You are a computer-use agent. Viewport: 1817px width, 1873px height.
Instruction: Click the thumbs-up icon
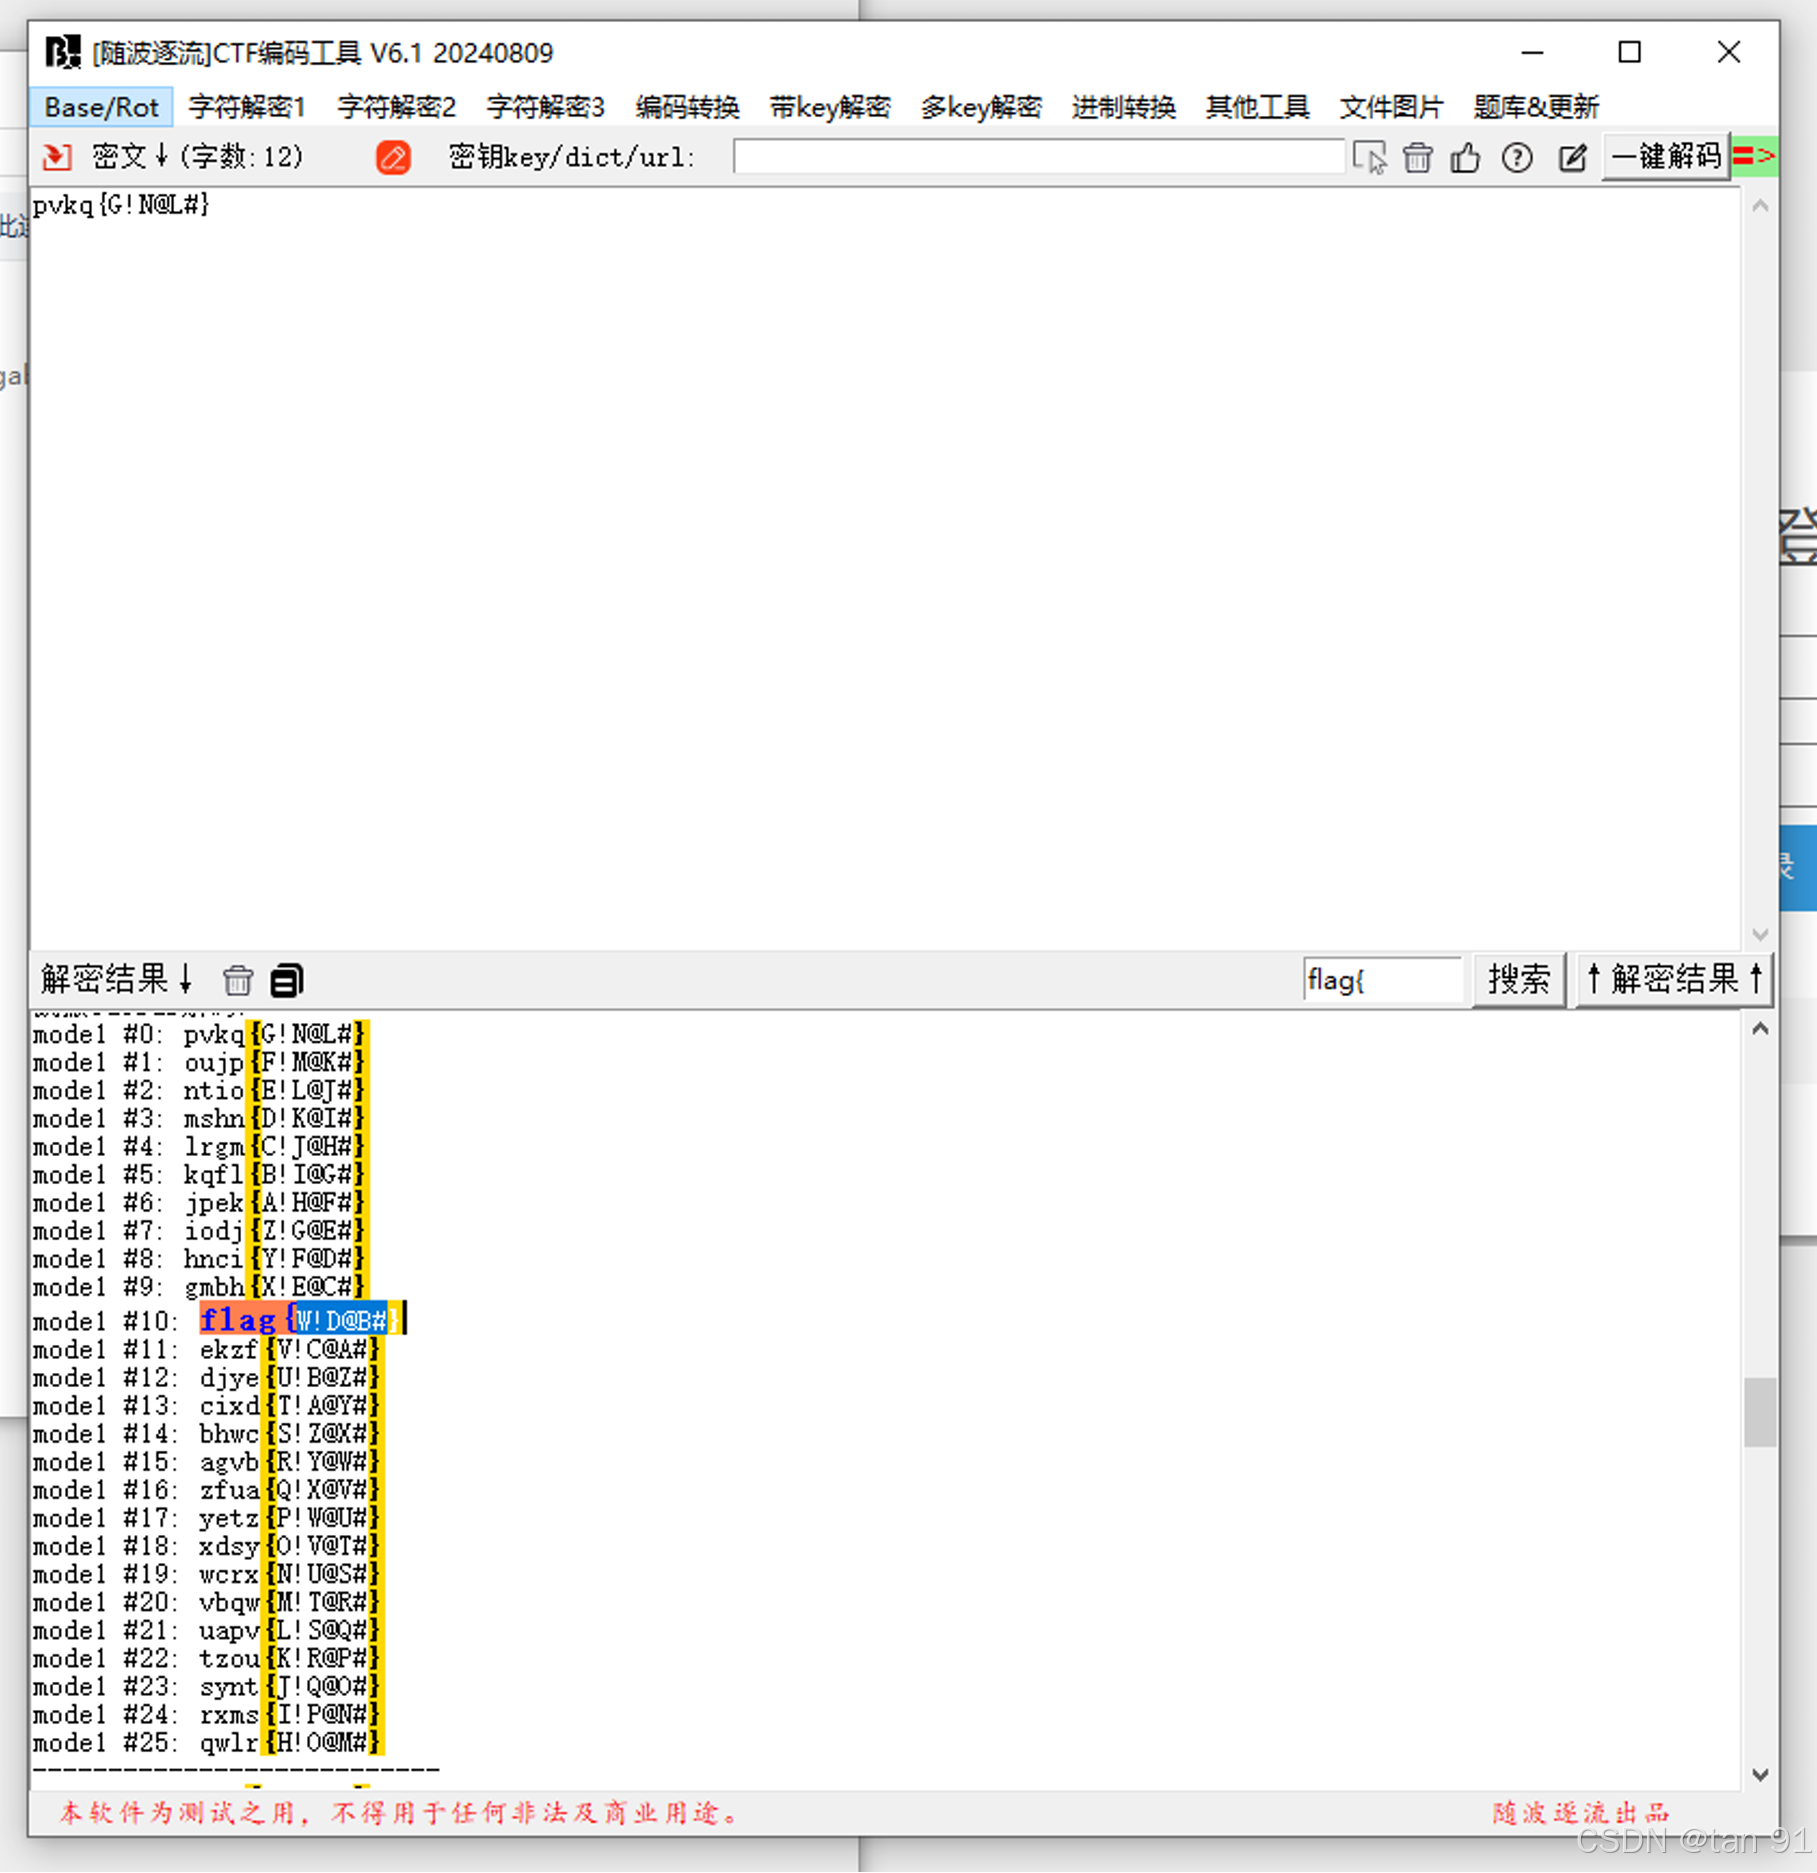(1465, 157)
